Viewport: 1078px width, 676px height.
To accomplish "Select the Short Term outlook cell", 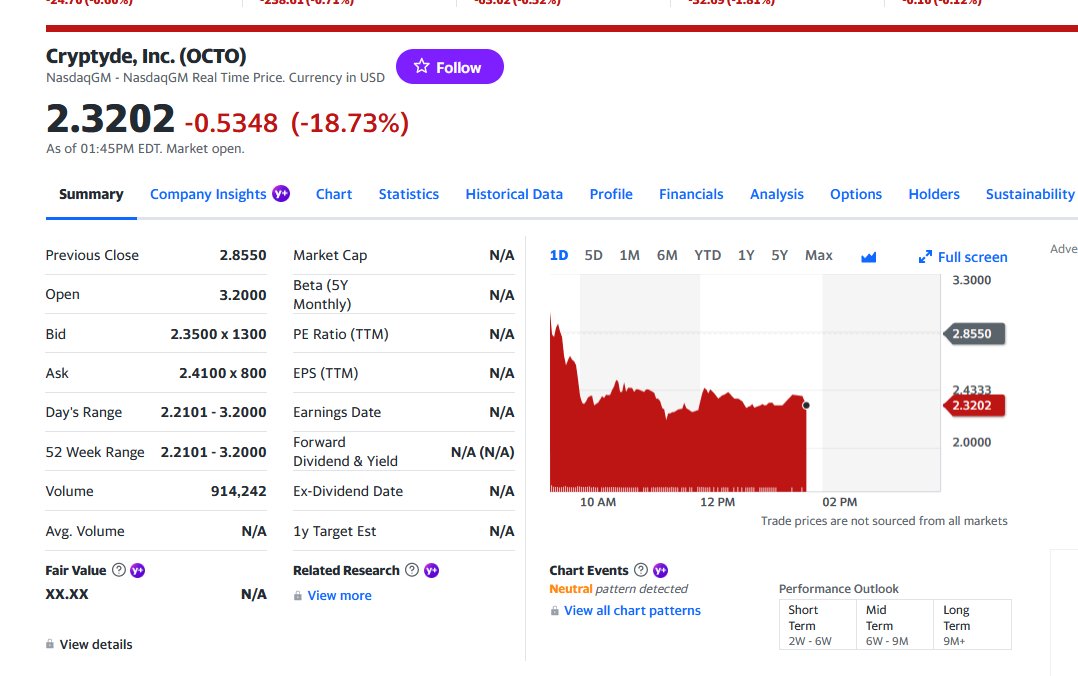I will [x=818, y=624].
